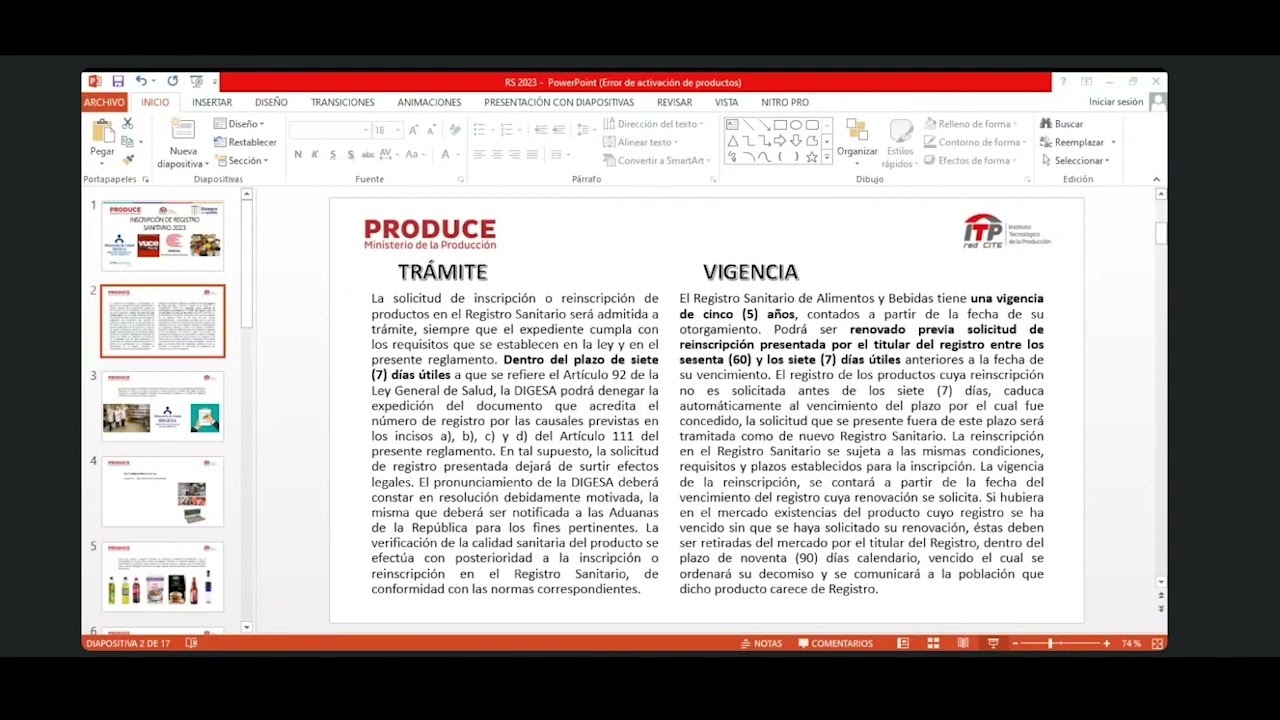The width and height of the screenshot is (1280, 720).
Task: Click the Iniciar sesión sign-in link
Action: point(1116,102)
